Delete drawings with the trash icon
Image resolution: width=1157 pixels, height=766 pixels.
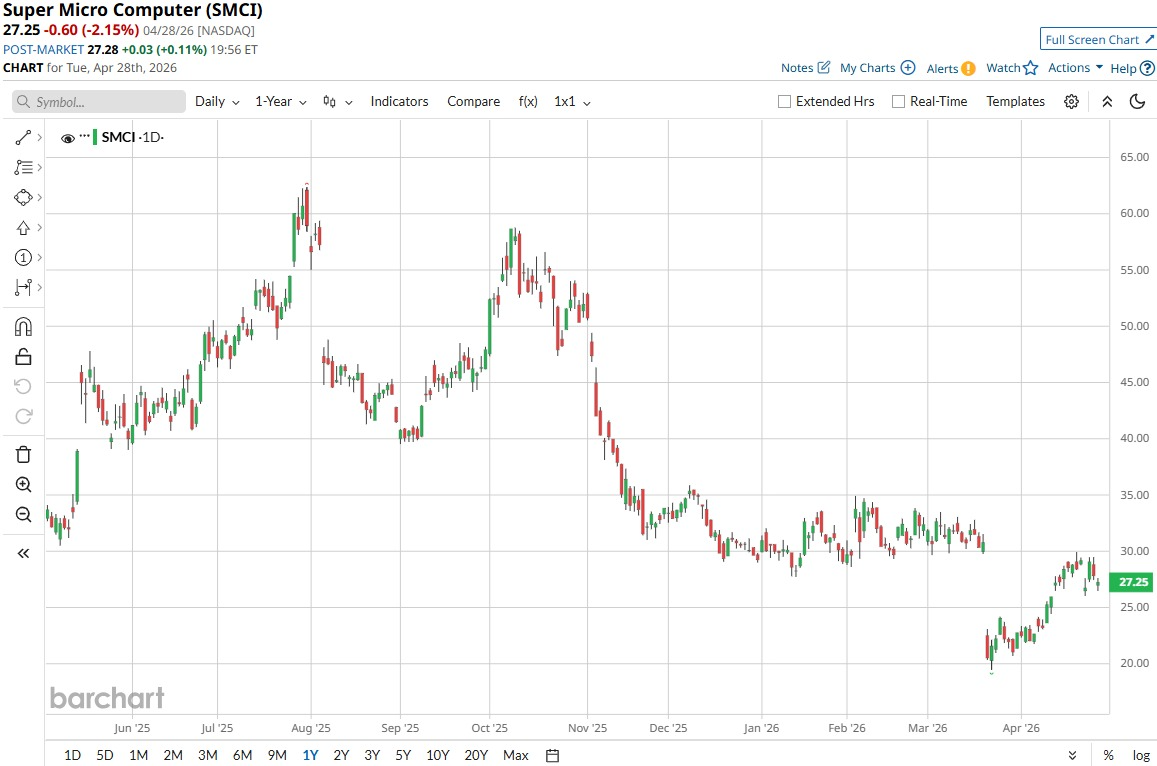point(23,454)
